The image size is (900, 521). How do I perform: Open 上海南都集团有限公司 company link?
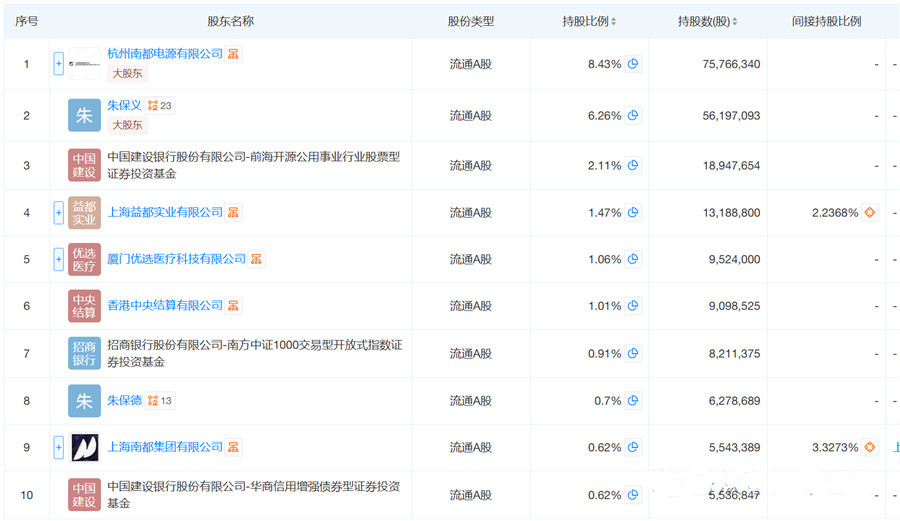tap(165, 447)
